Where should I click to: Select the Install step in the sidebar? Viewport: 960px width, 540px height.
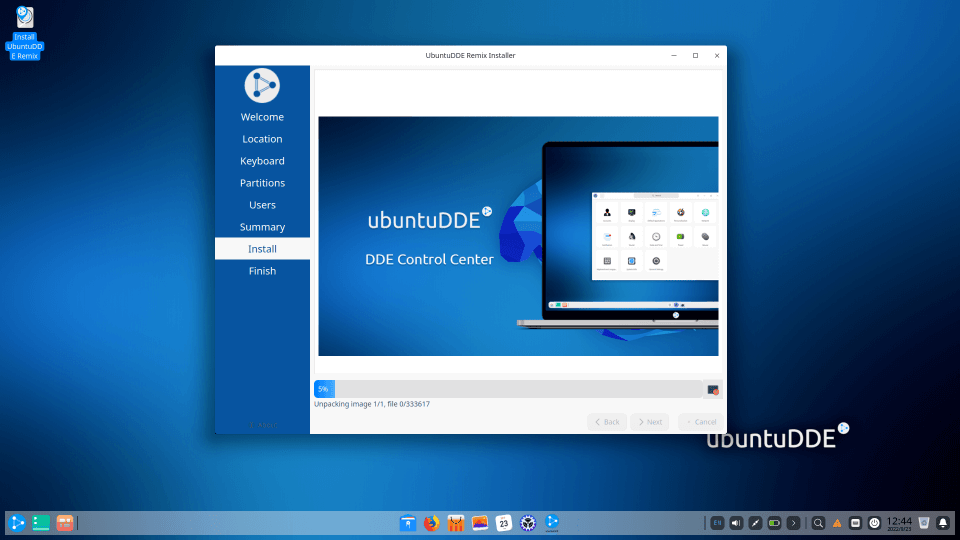click(262, 249)
